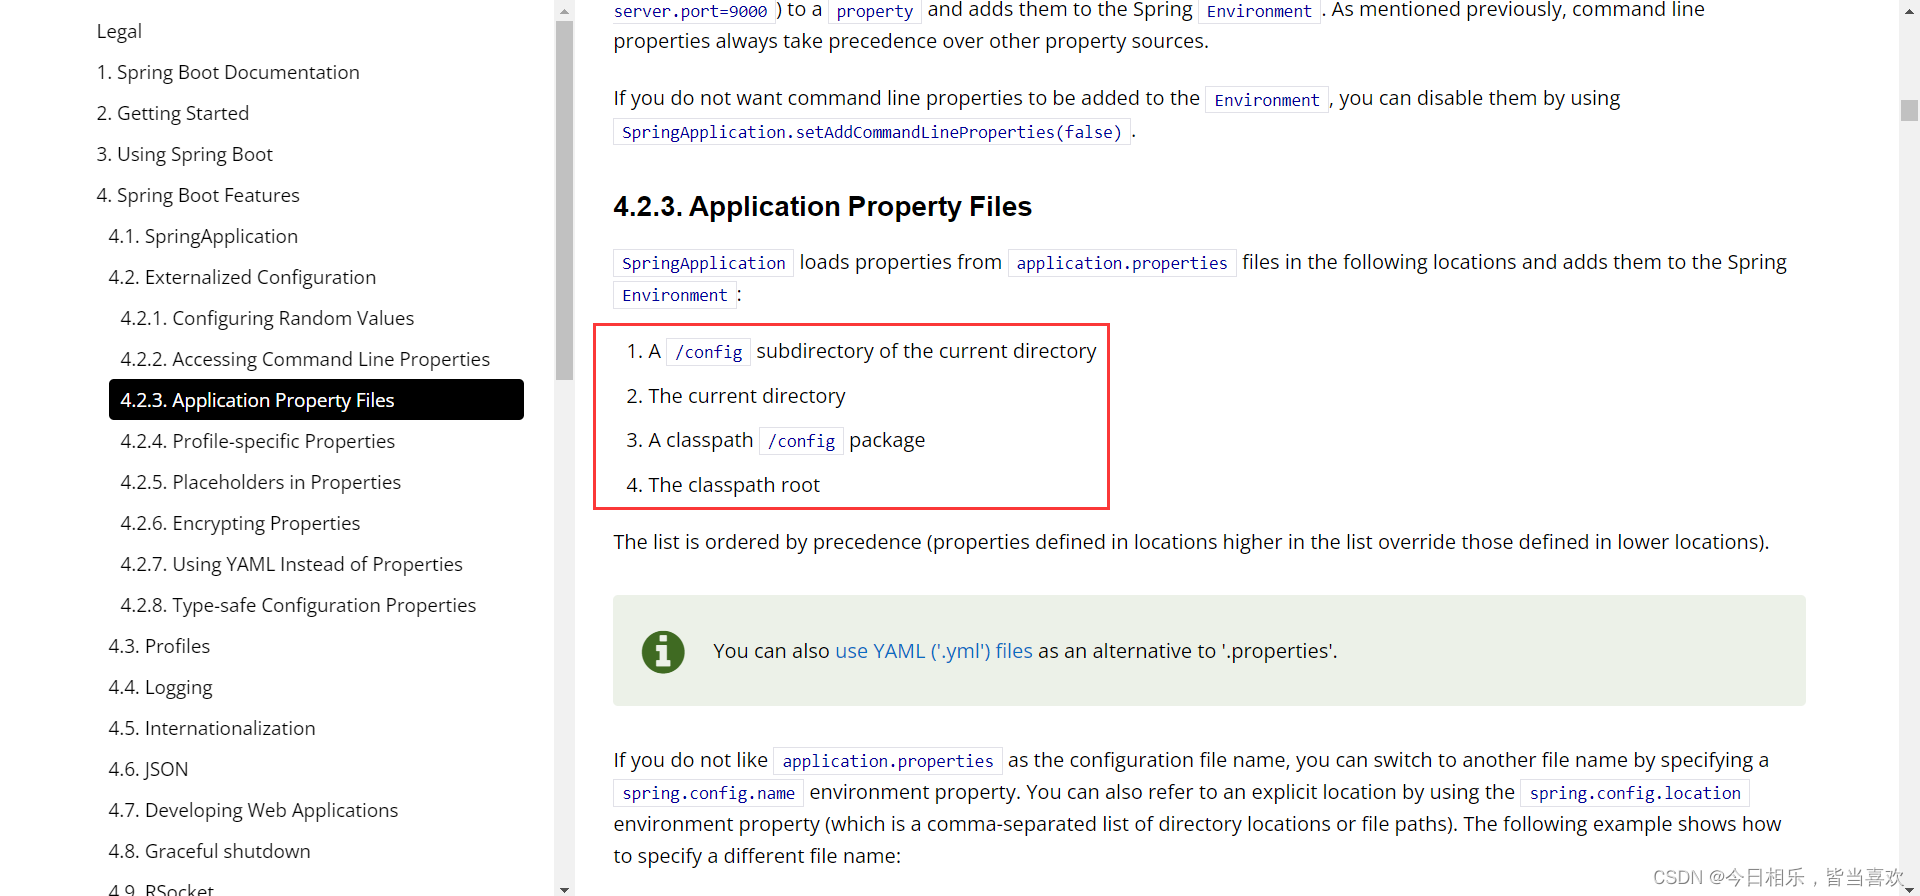1920x896 pixels.
Task: Click the SpringApplication code before 'loads properties'
Action: [x=704, y=263]
